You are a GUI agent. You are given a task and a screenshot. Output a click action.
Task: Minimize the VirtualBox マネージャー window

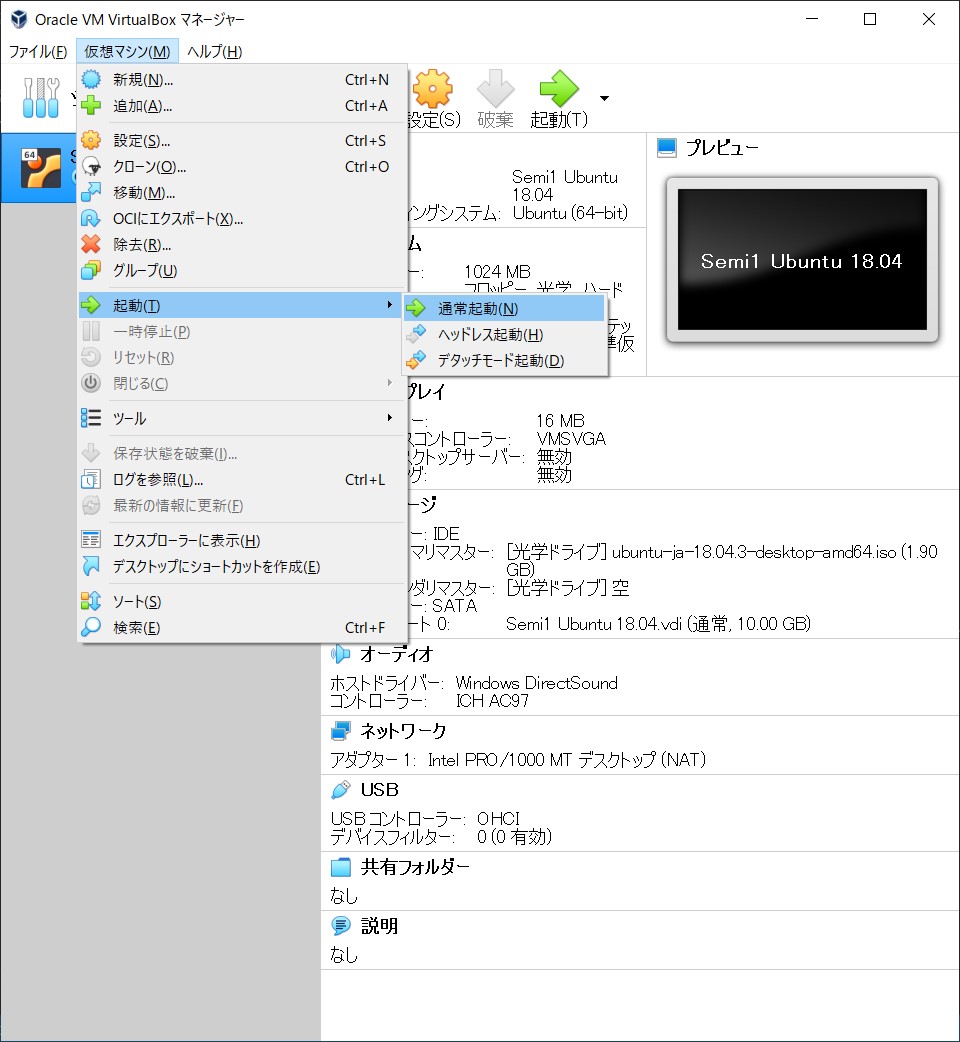tap(811, 19)
